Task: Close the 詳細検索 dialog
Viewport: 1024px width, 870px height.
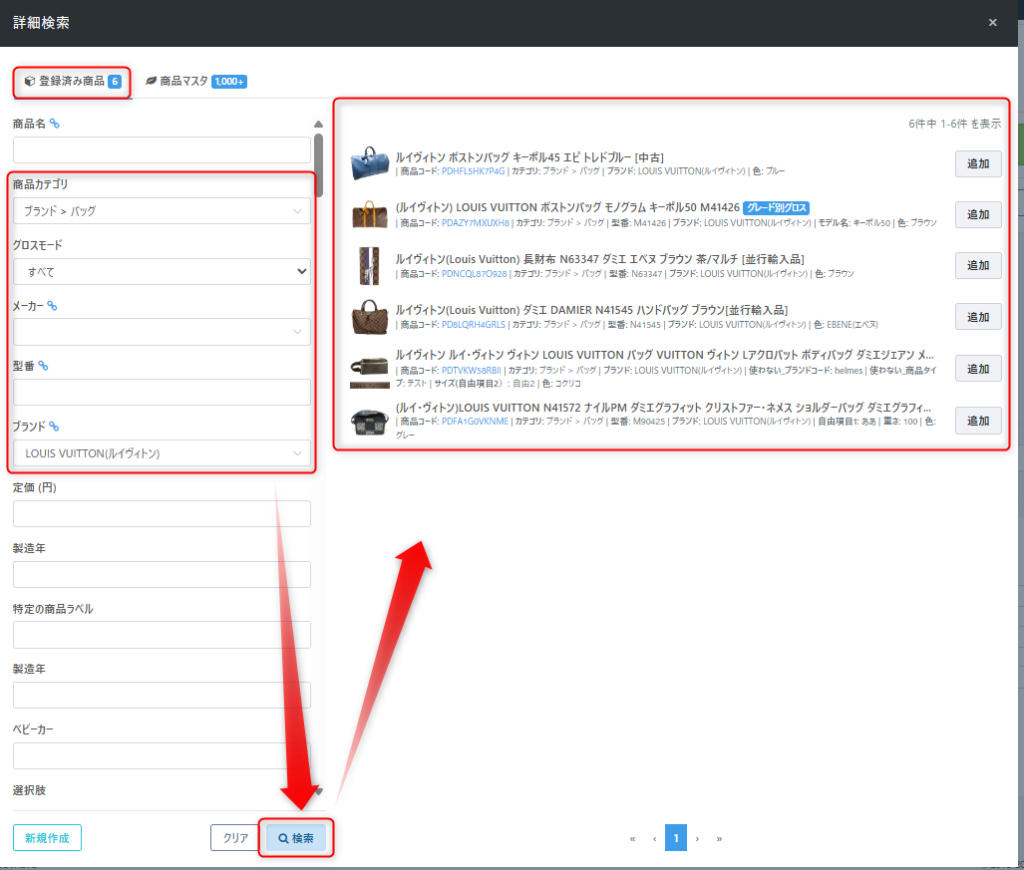Action: 993,23
